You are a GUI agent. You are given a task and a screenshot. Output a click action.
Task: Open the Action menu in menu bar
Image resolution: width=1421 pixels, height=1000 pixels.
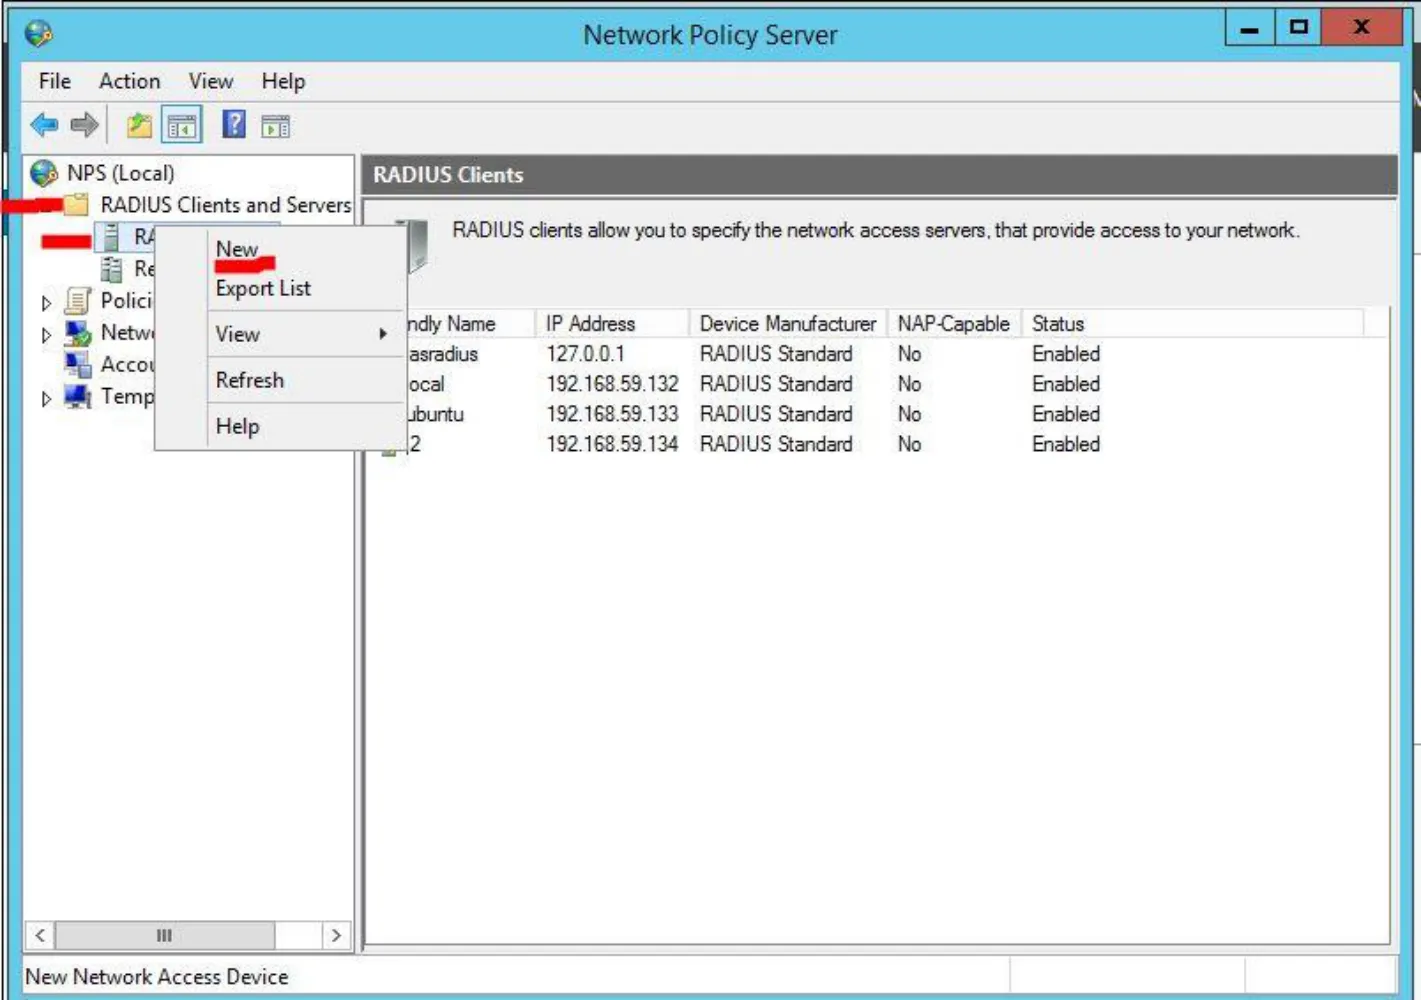129,81
